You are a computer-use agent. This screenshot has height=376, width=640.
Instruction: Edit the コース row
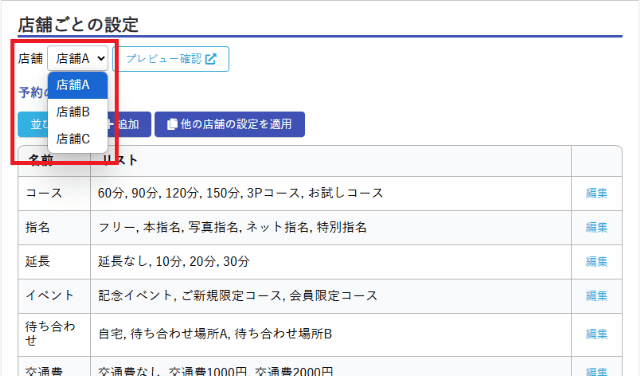596,193
